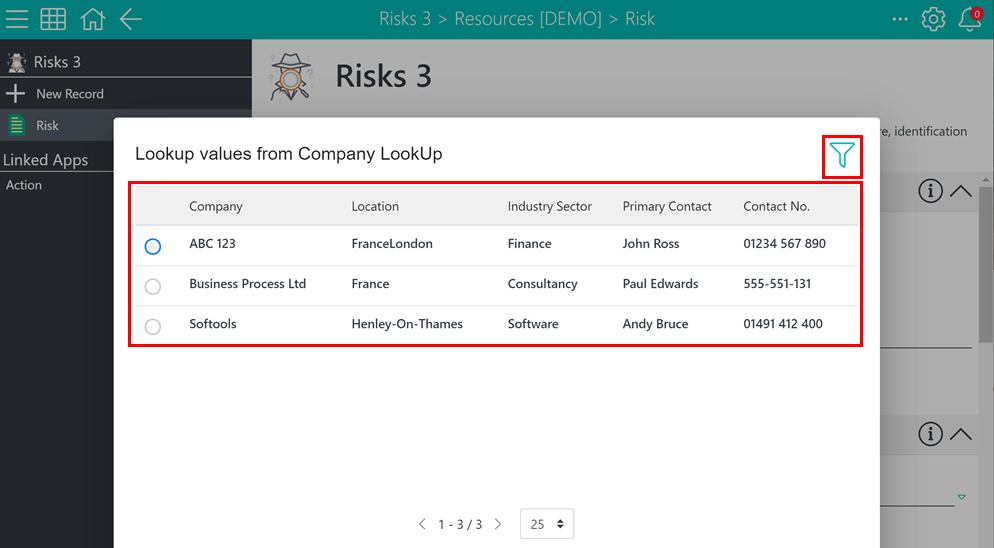Go to the previous page arrow

tap(422, 524)
